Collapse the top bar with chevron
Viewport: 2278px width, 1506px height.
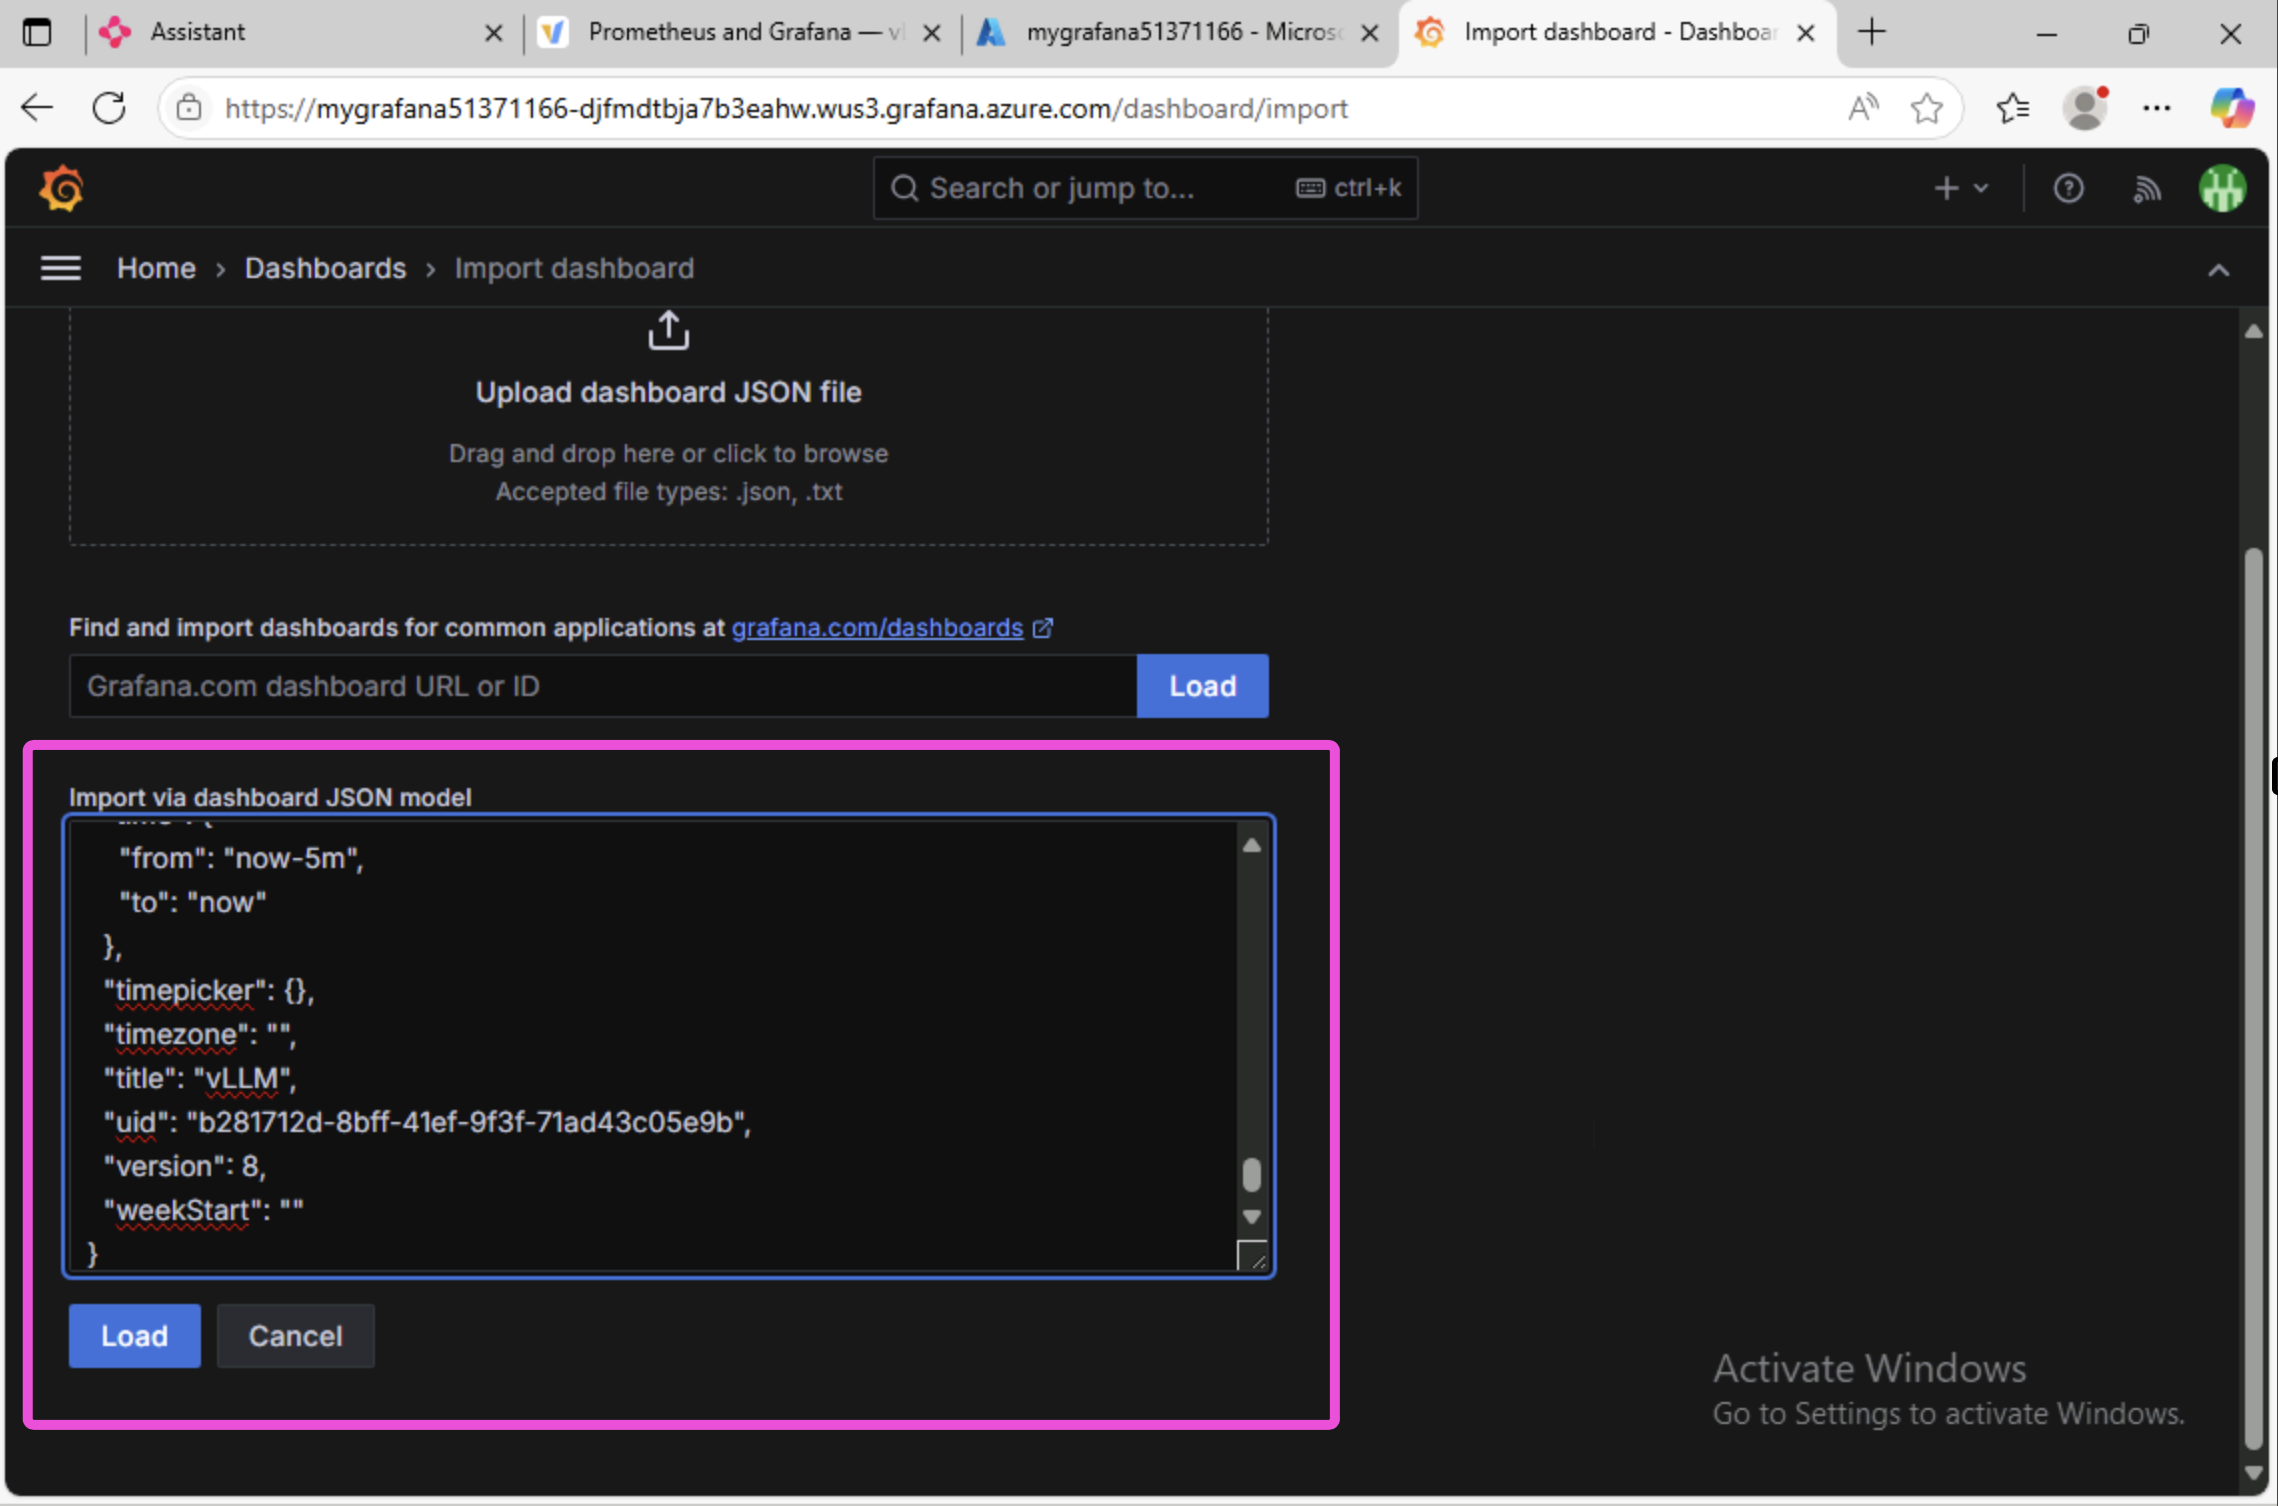(2218, 270)
